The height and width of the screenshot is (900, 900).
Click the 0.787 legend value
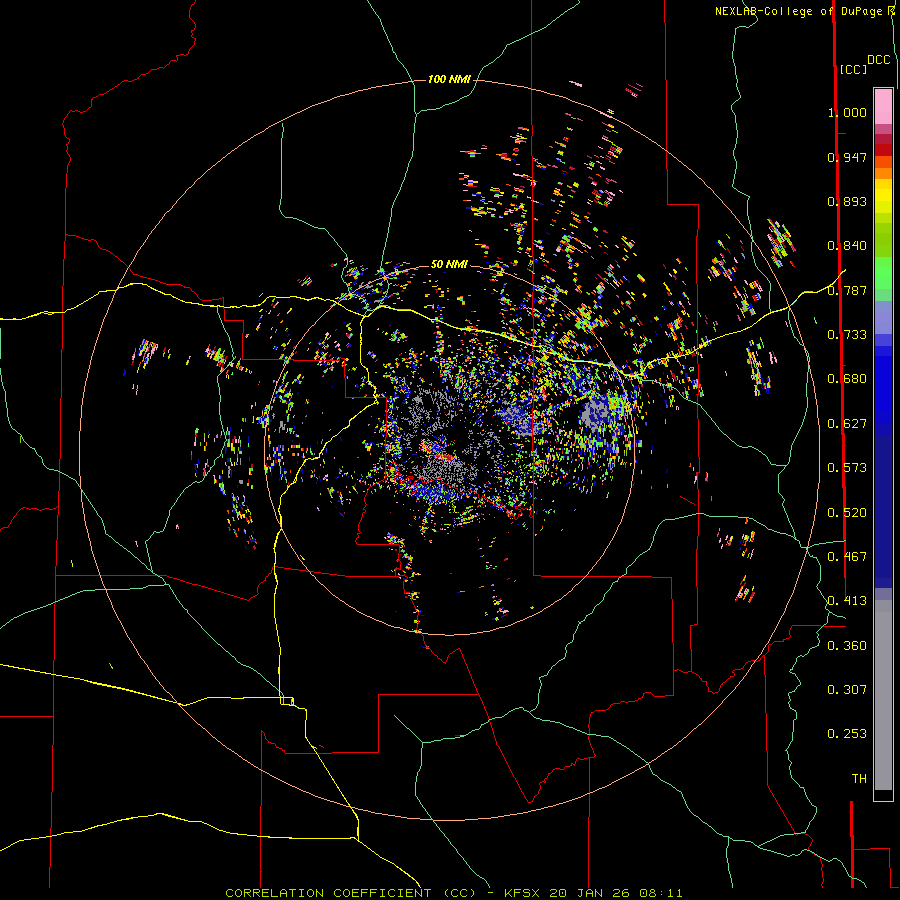[847, 290]
